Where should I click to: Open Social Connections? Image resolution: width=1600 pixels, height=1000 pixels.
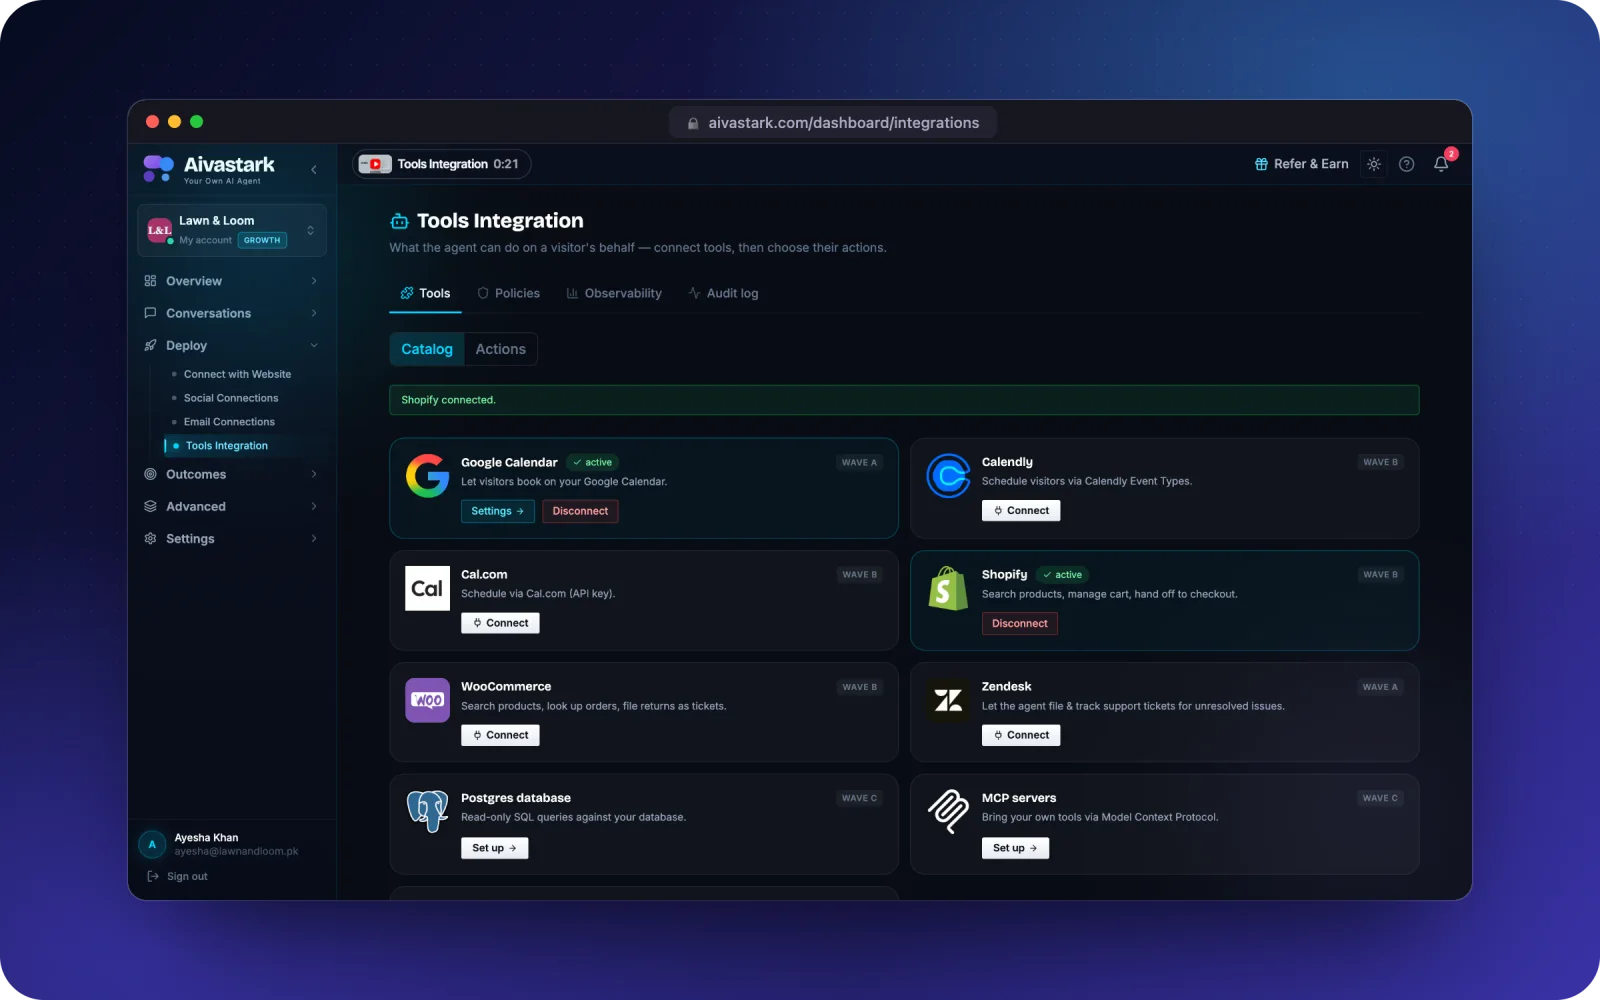click(x=231, y=398)
